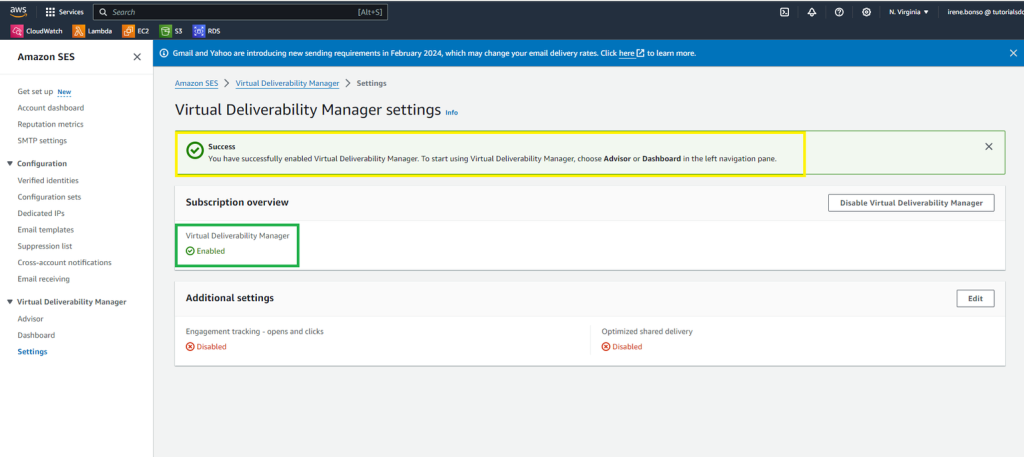Open Email receiving in sidebar
1024x457 pixels.
[44, 279]
